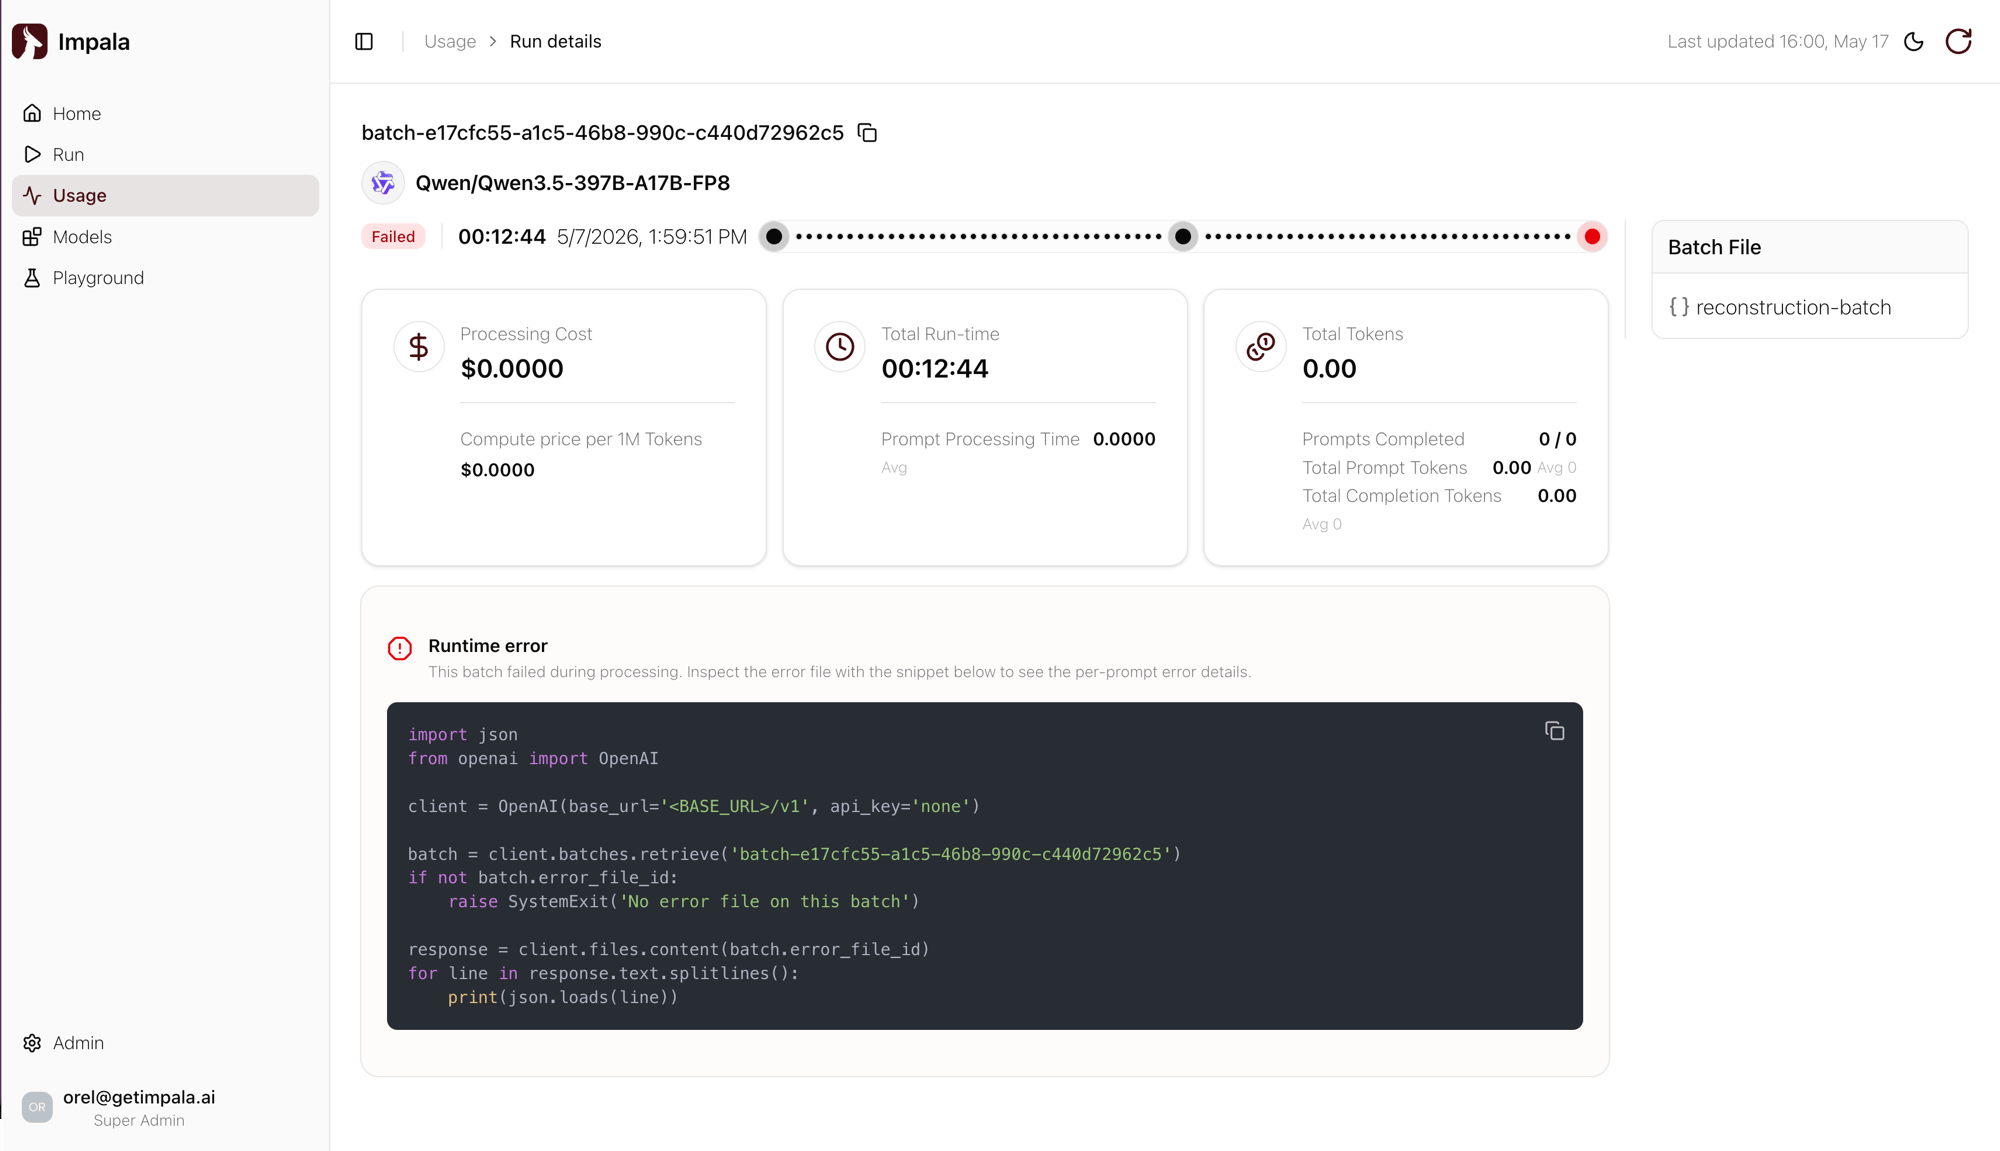2000x1151 pixels.
Task: Click the Total Tokens icon
Action: click(x=1261, y=347)
